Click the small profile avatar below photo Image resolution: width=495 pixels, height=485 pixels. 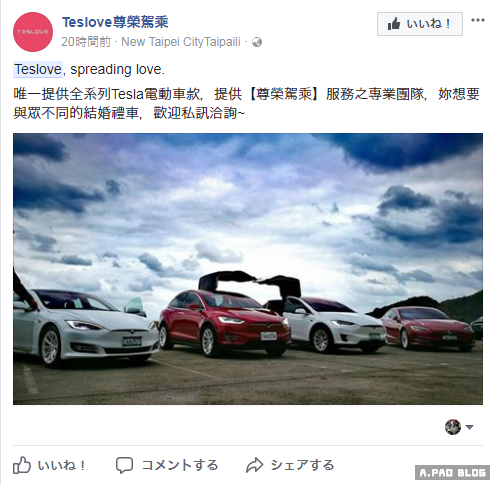click(453, 427)
